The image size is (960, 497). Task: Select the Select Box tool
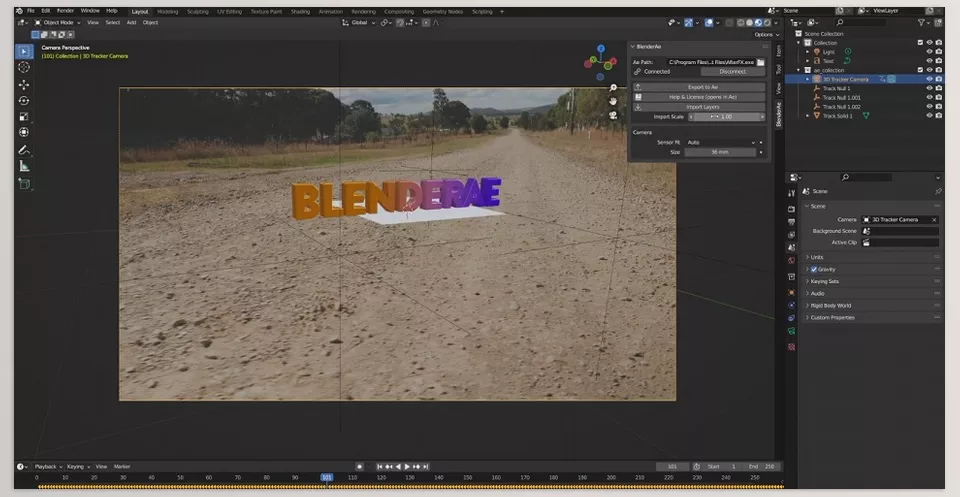[24, 51]
